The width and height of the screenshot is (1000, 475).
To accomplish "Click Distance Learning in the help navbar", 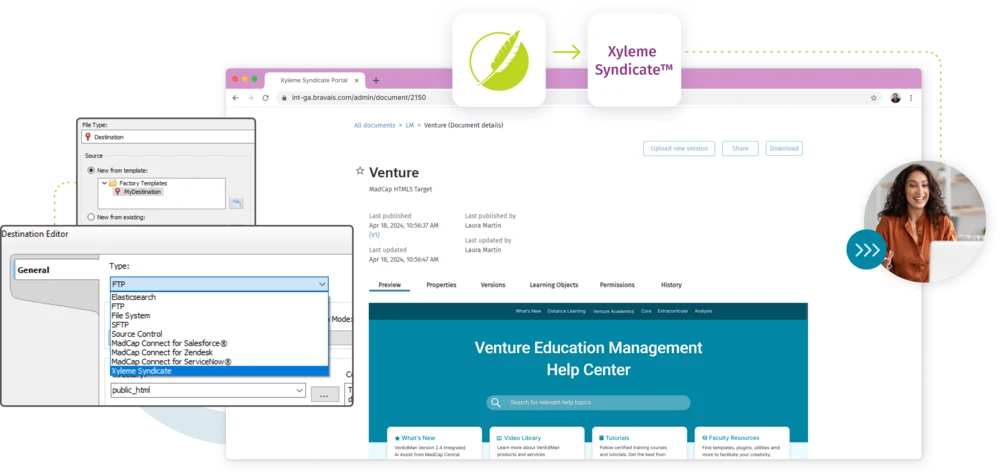I will click(x=567, y=311).
